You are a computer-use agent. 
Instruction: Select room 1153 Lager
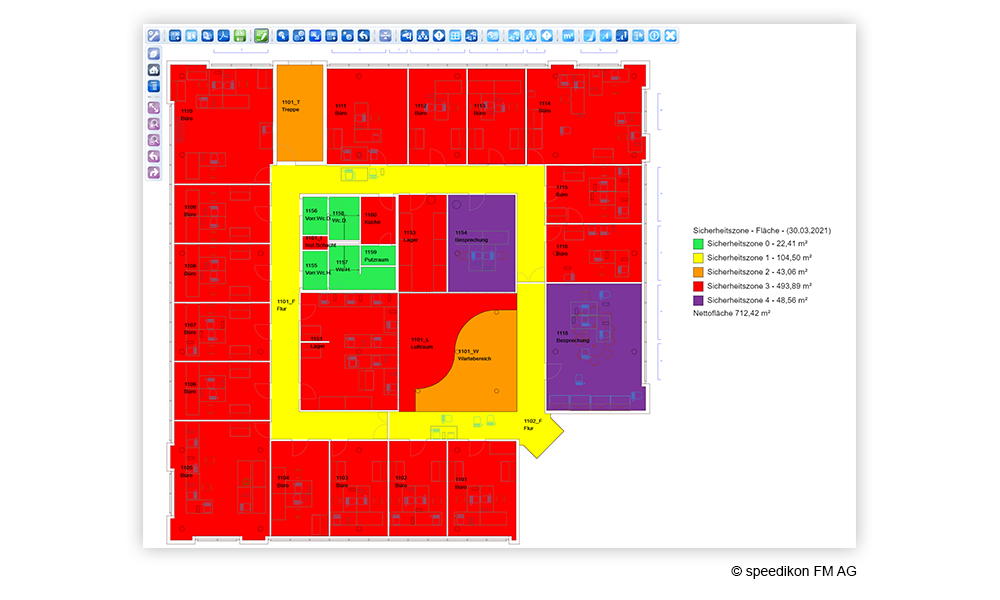click(x=422, y=243)
